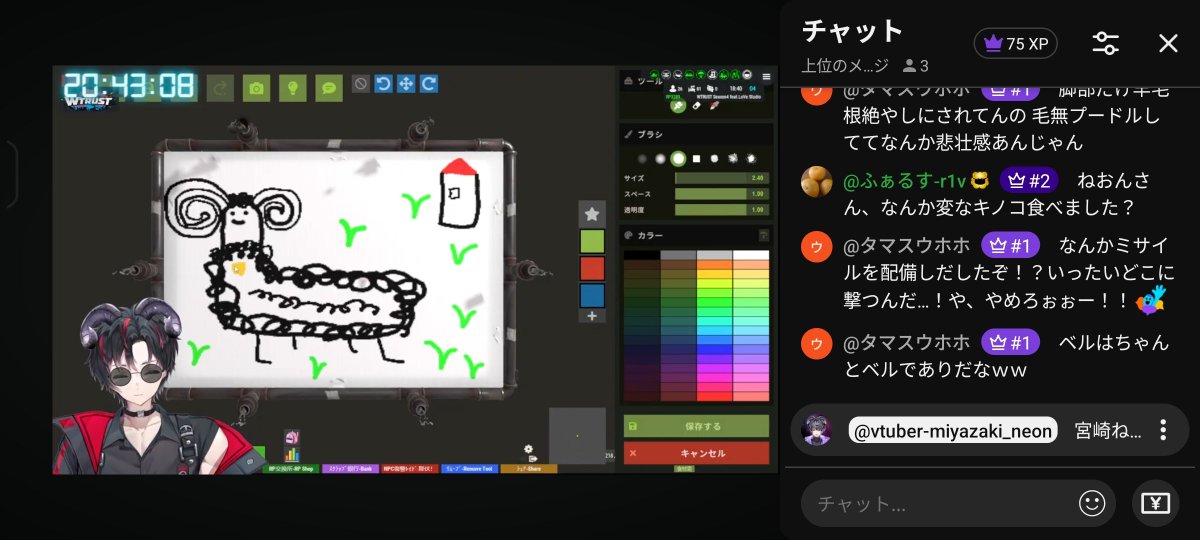The width and height of the screenshot is (1200, 540).
Task: Click the star favorites icon above swatches
Action: click(592, 213)
